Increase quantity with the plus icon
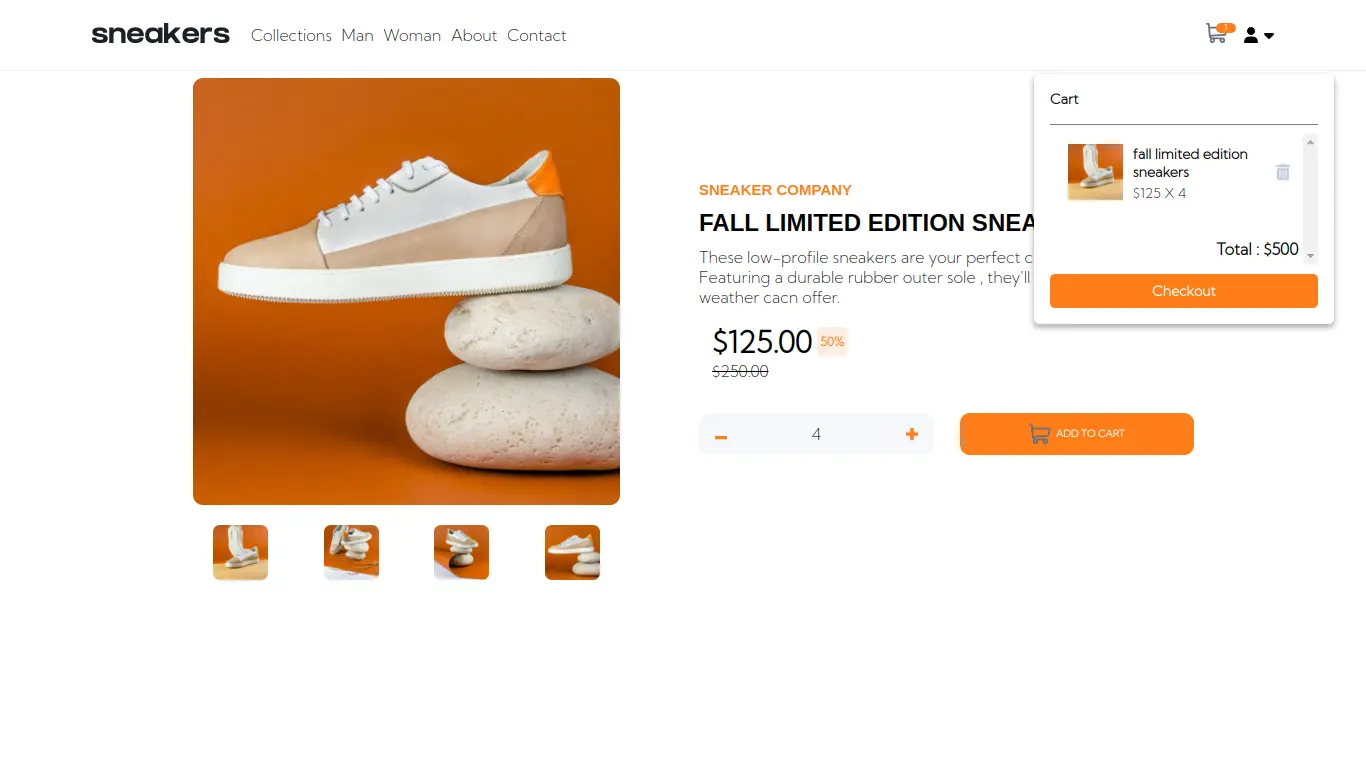 [x=911, y=434]
